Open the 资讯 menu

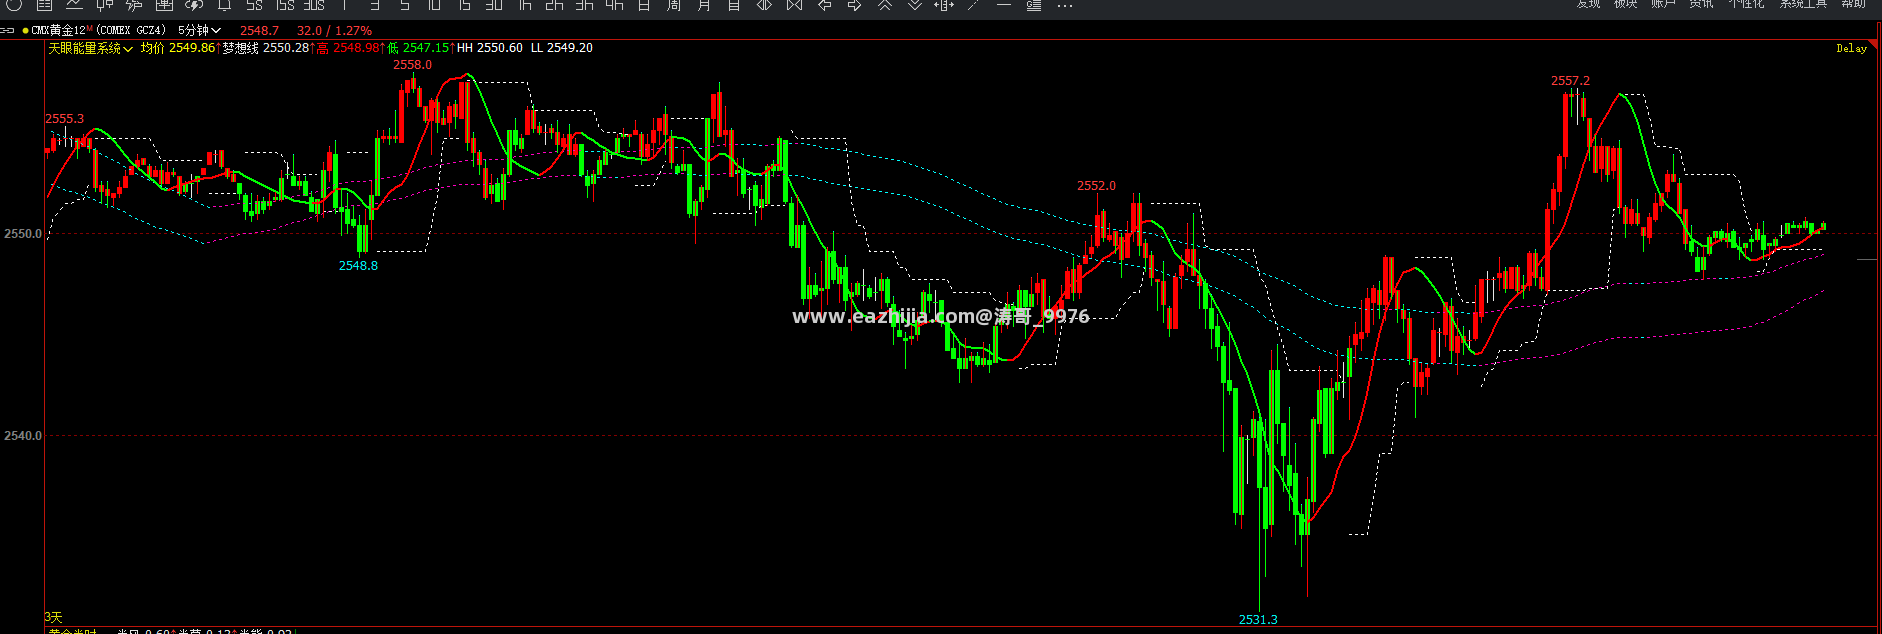click(x=1701, y=4)
